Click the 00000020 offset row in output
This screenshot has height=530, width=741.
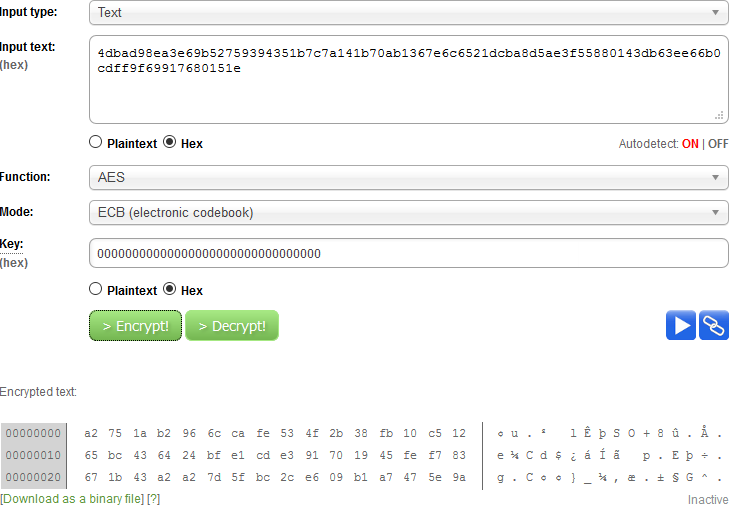point(34,477)
